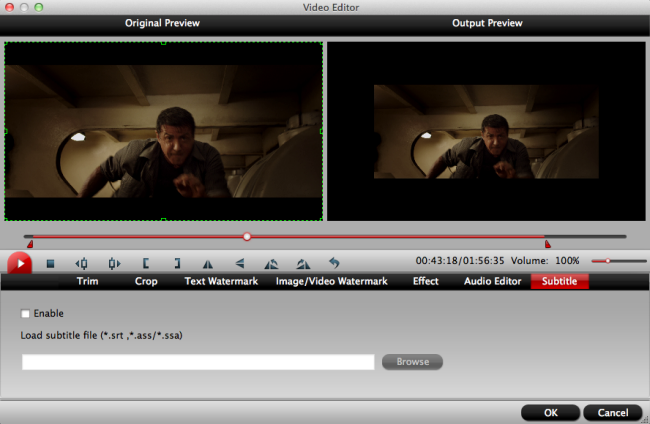Open the Trim tab

click(x=87, y=281)
